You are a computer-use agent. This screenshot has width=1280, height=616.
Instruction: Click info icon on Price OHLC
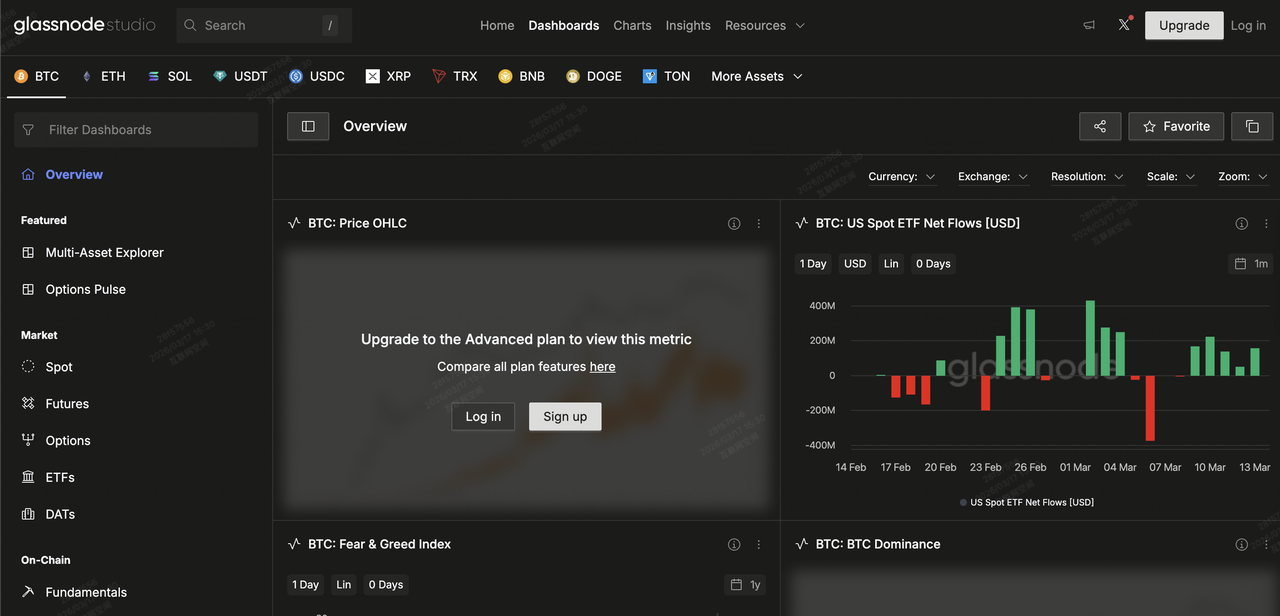(734, 224)
